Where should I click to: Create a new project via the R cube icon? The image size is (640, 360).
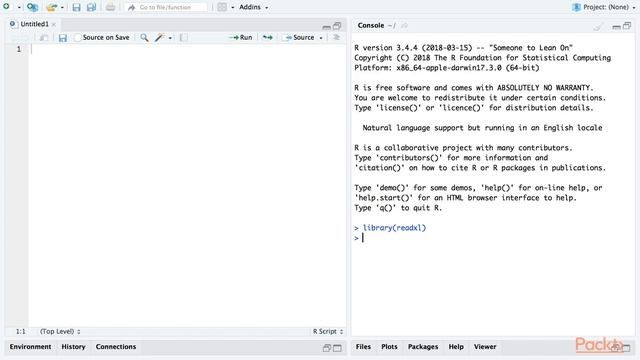click(x=32, y=7)
